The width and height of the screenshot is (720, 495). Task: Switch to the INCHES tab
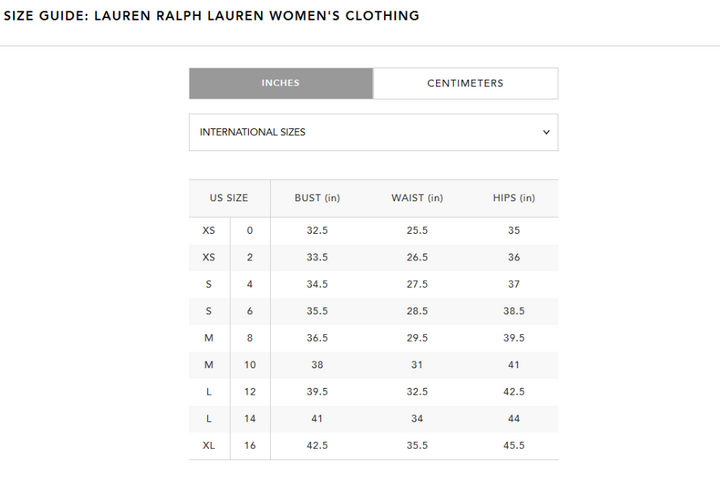(281, 83)
